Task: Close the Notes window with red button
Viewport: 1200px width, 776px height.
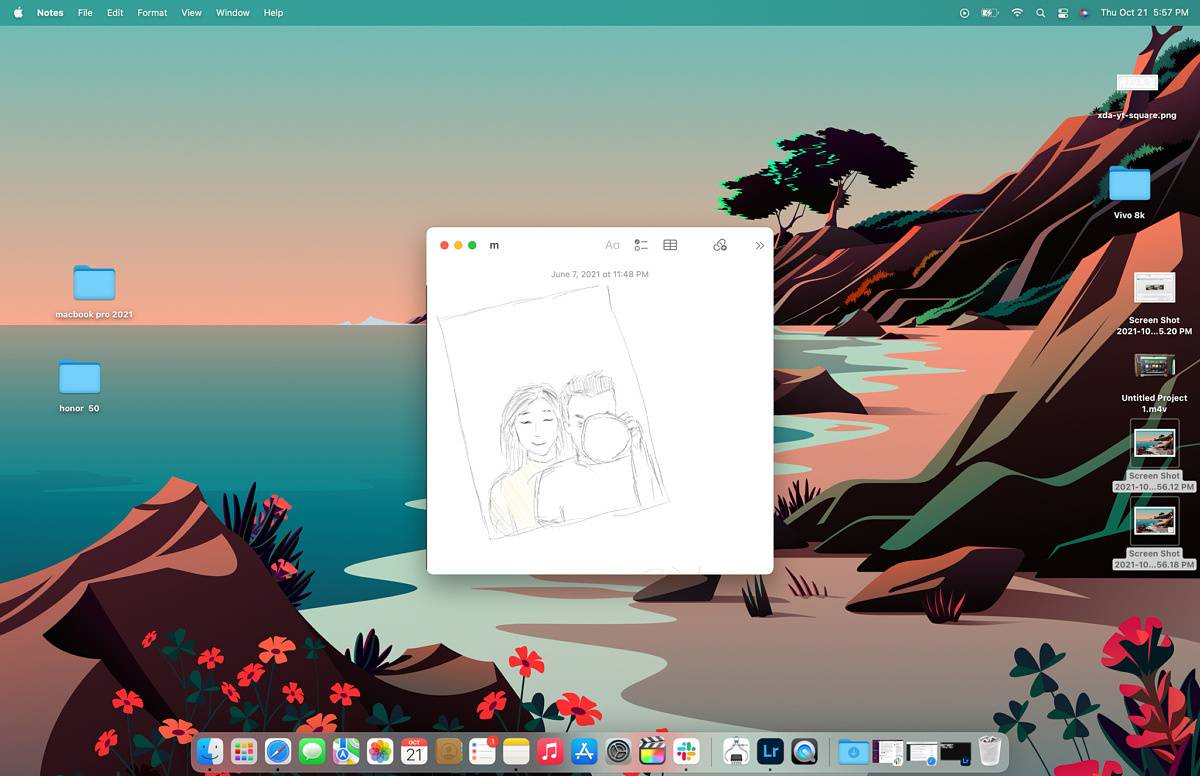Action: [x=444, y=245]
